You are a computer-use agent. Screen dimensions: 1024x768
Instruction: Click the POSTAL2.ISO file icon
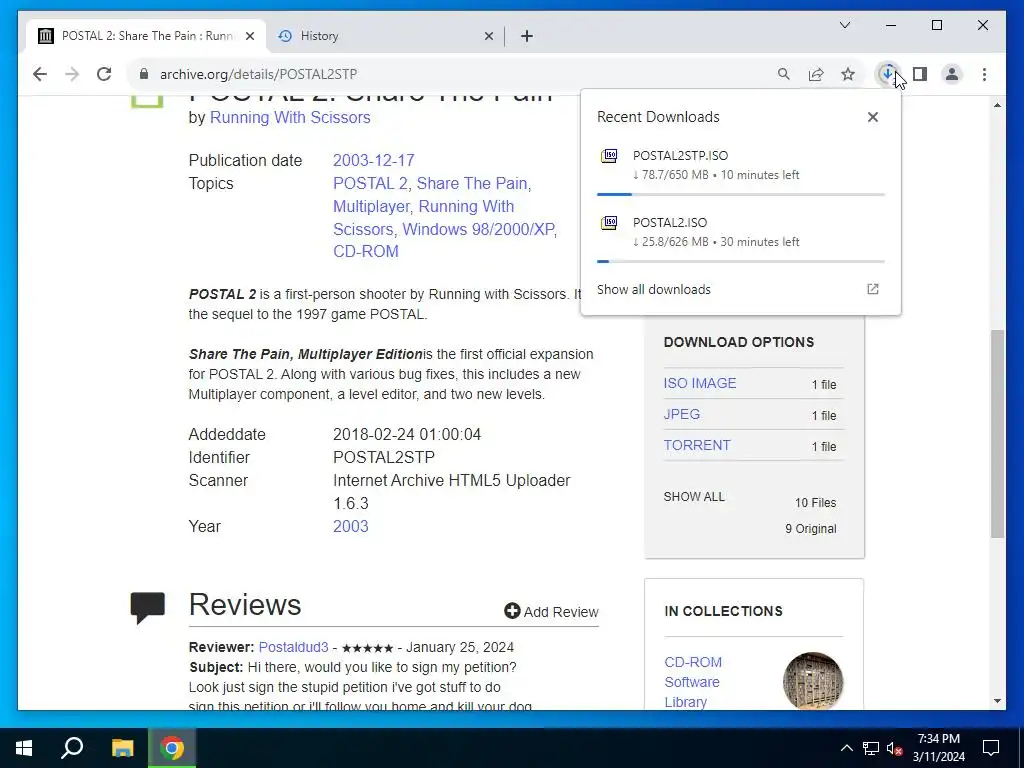609,223
